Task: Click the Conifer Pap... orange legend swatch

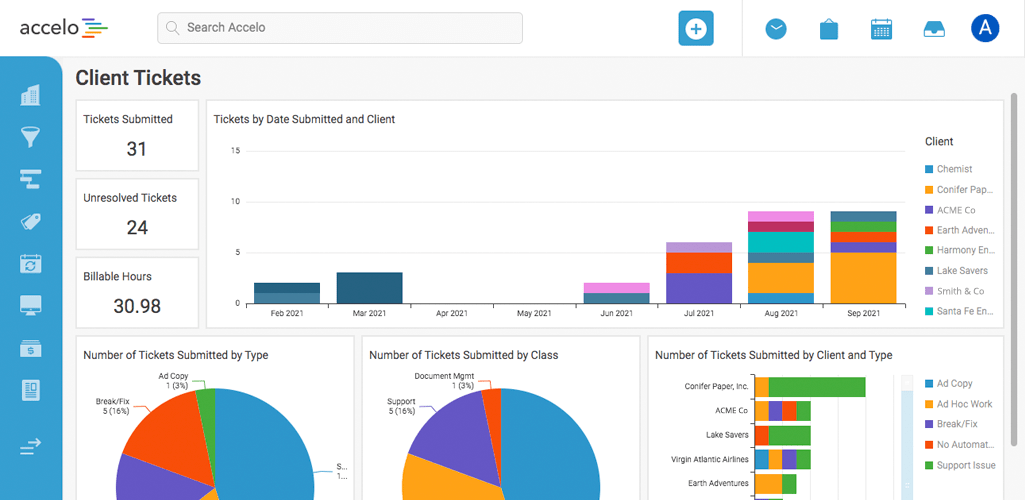Action: 929,190
